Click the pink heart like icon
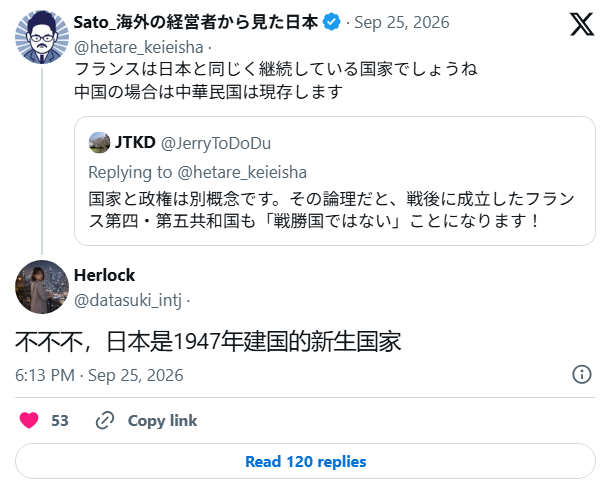 tap(29, 420)
